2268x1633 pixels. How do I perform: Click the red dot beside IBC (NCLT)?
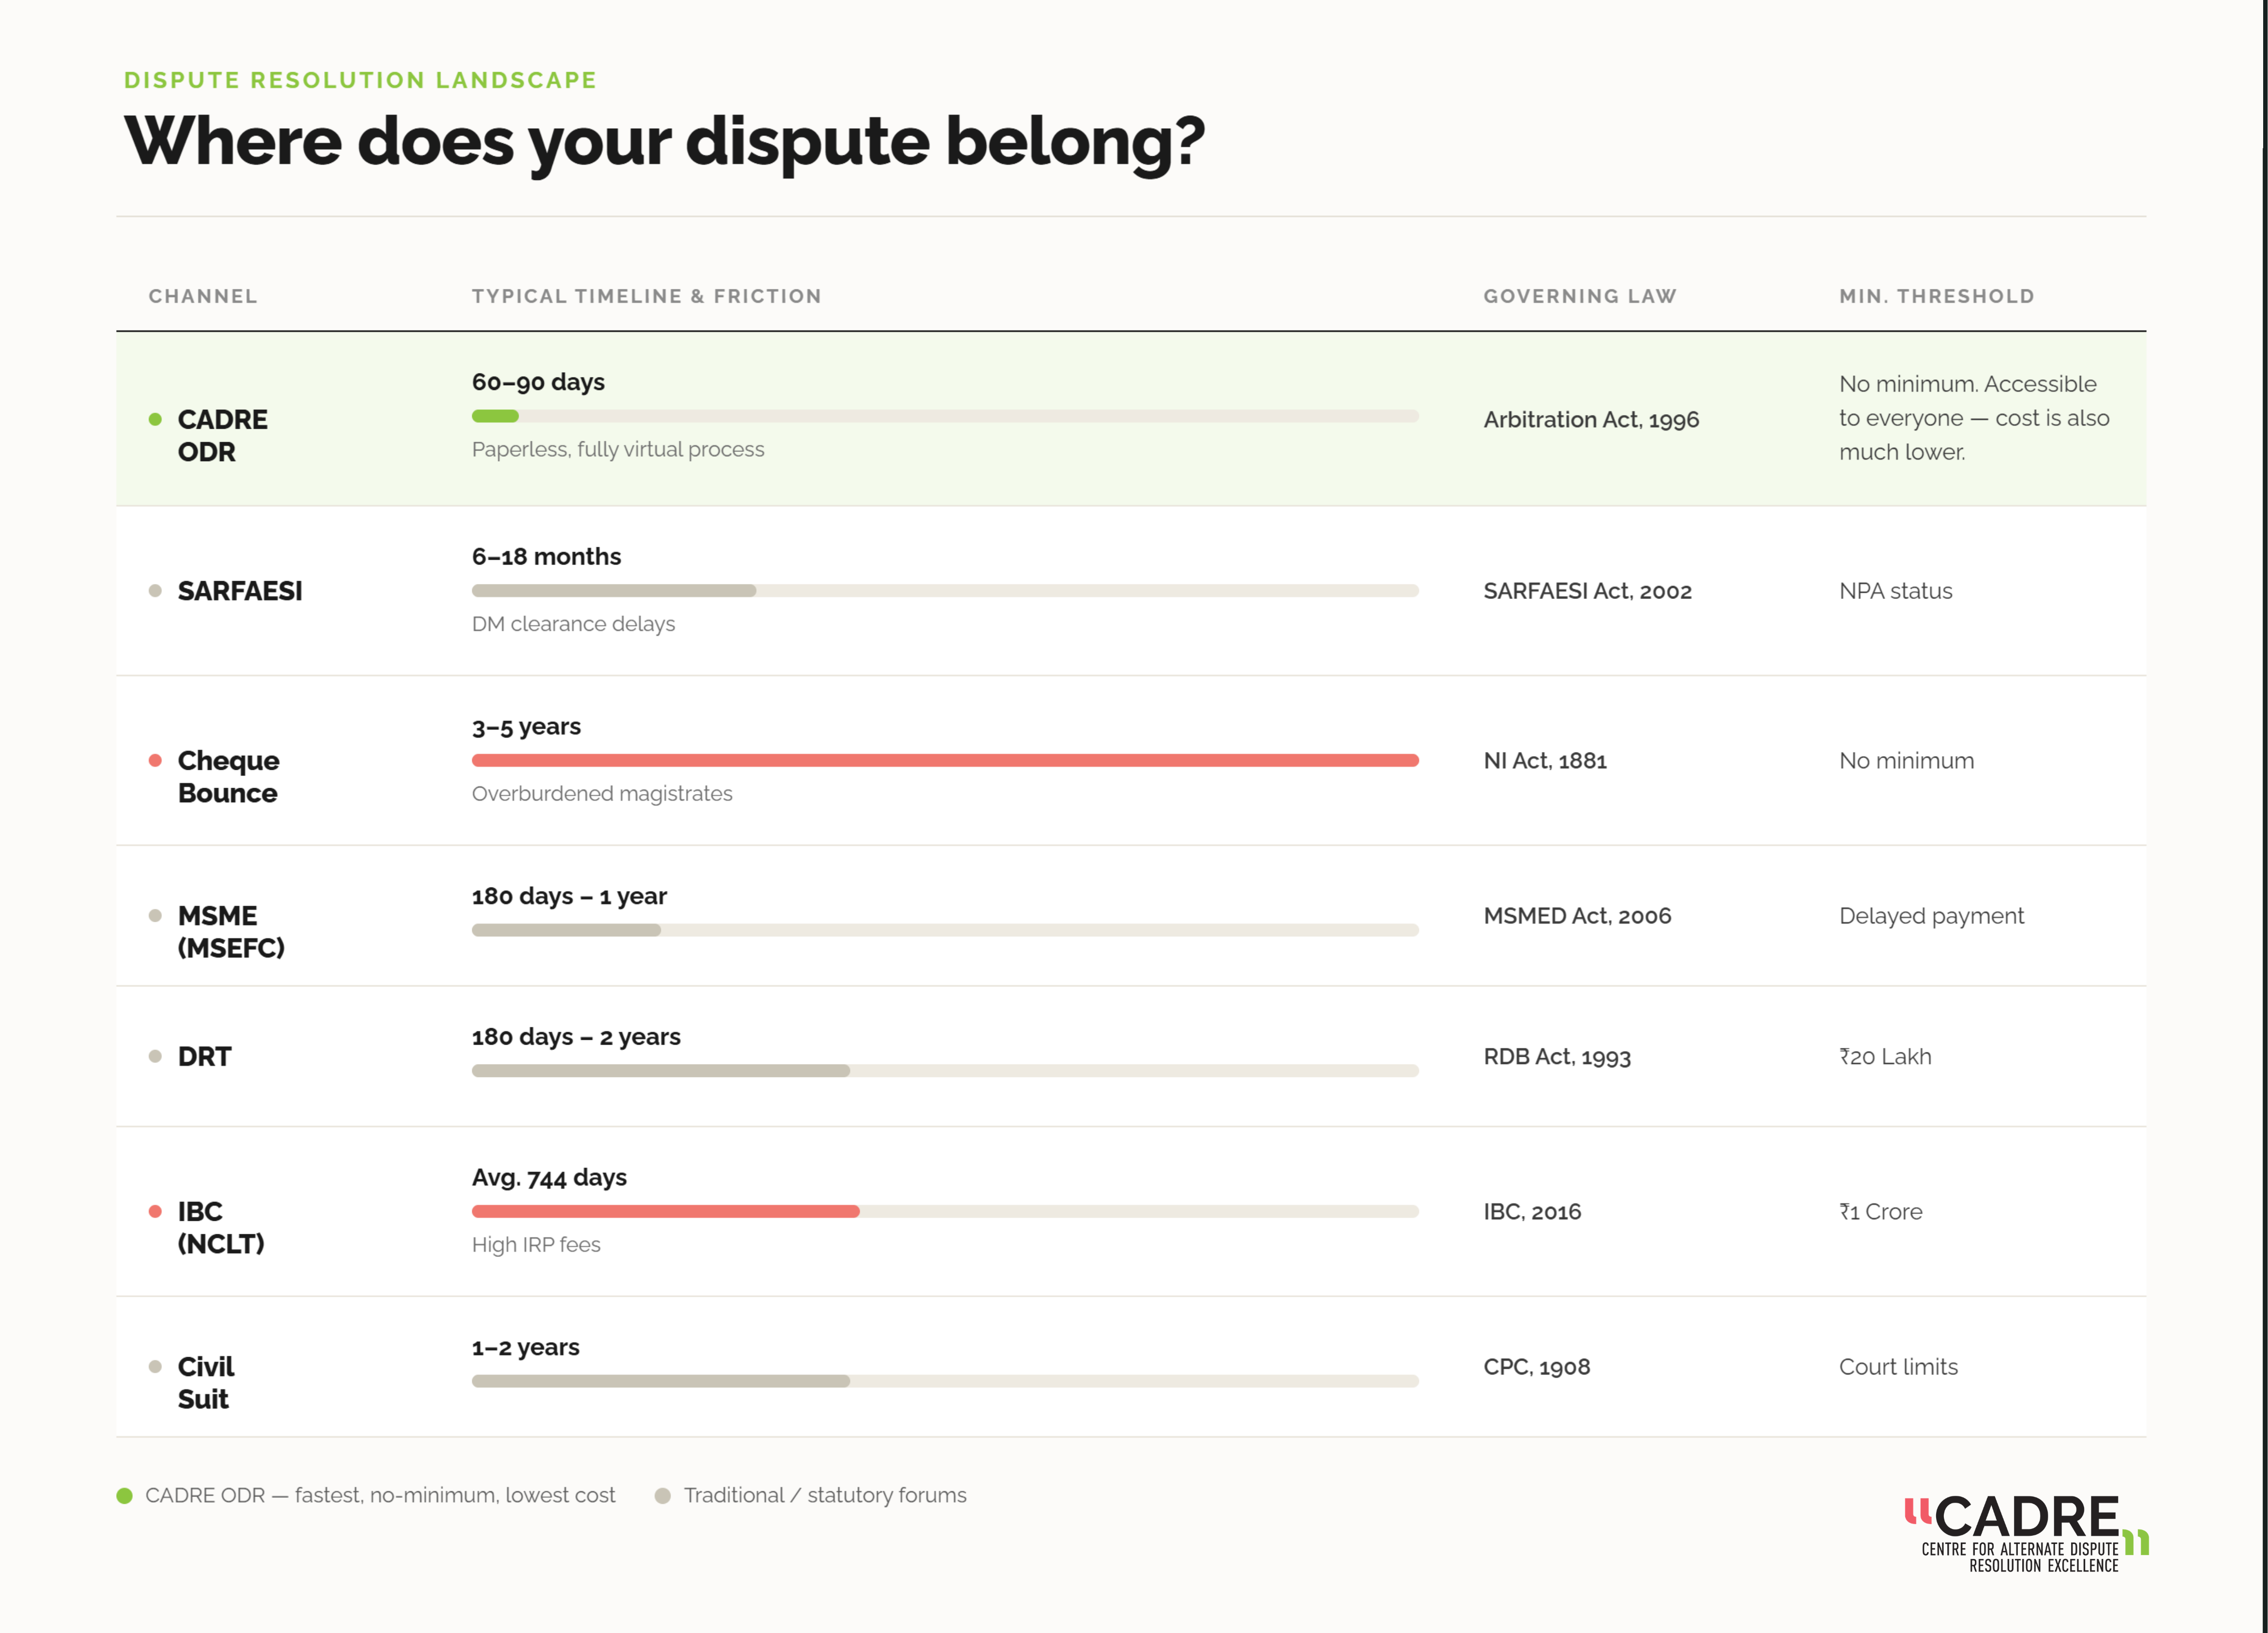pos(155,1211)
